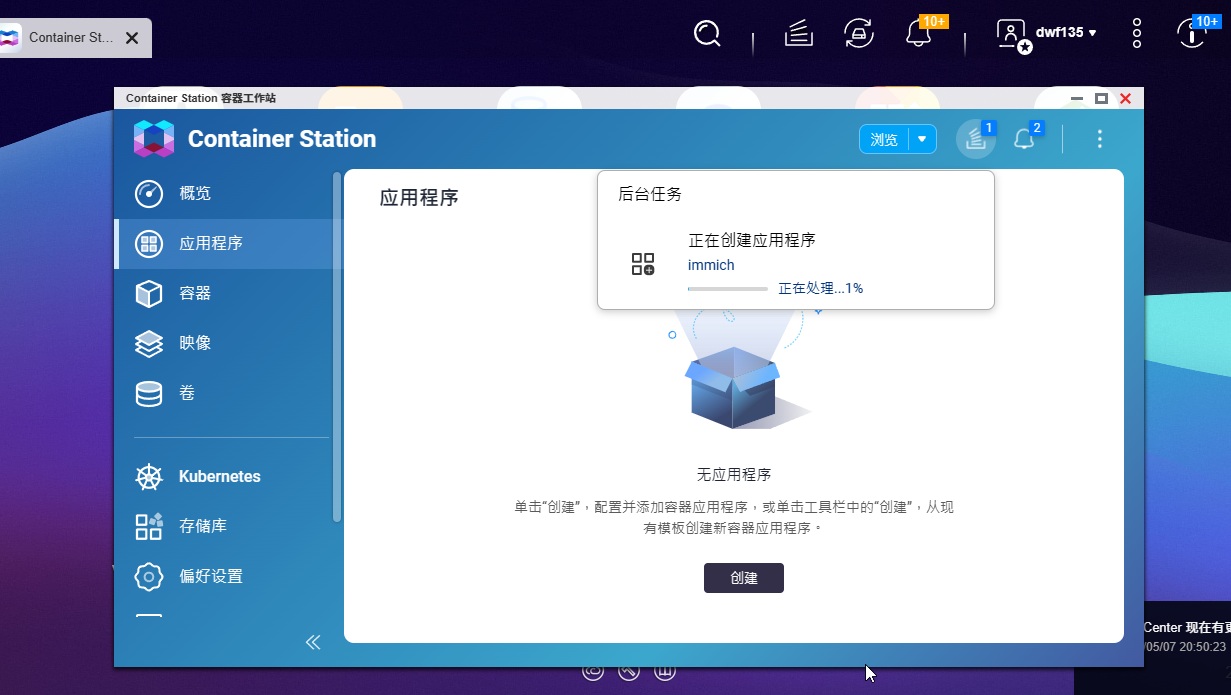1231x695 pixels.
Task: Click the 应用程序 page heading
Action: coord(419,197)
